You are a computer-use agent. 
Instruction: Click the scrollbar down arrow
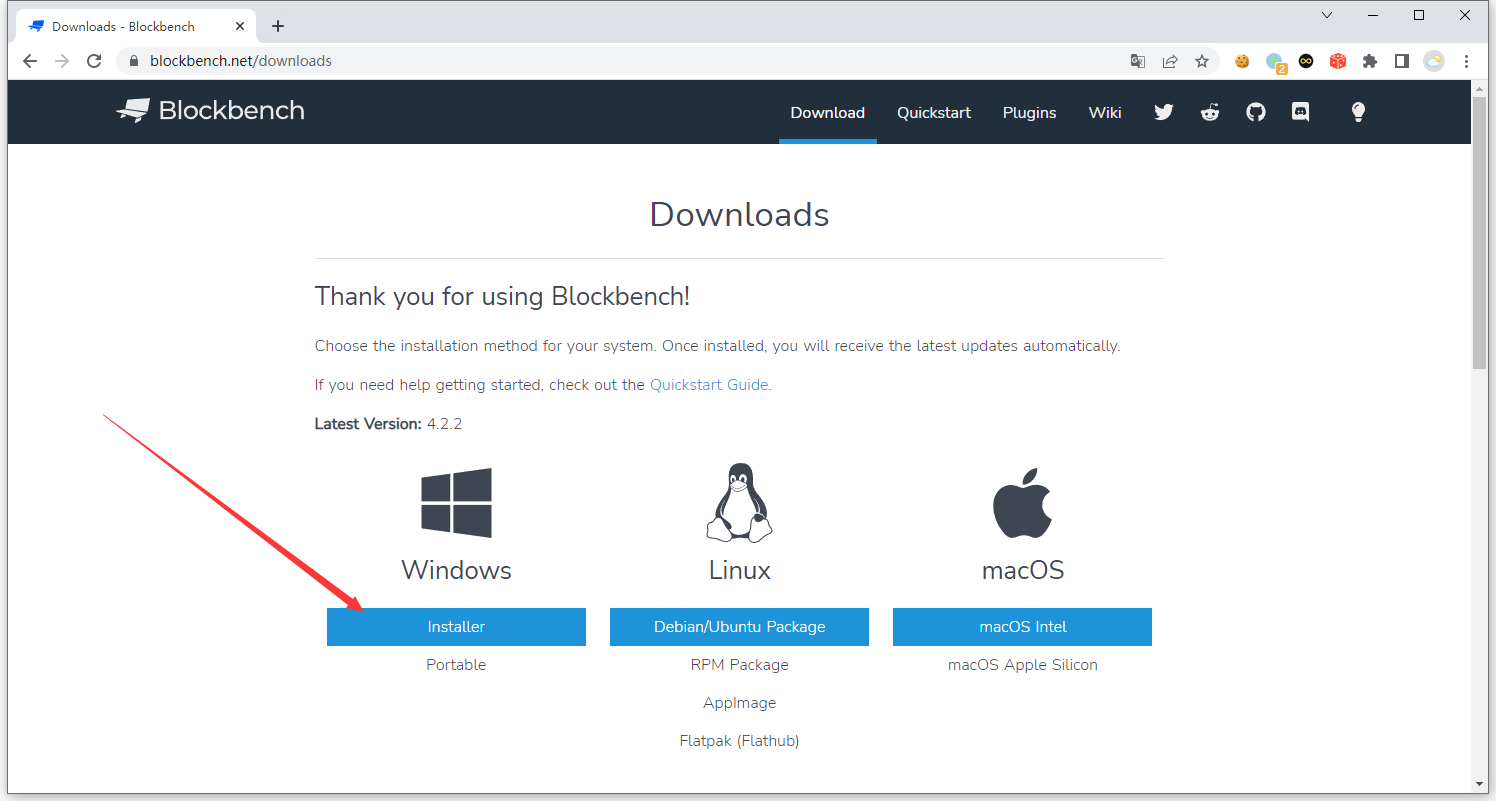click(x=1480, y=785)
